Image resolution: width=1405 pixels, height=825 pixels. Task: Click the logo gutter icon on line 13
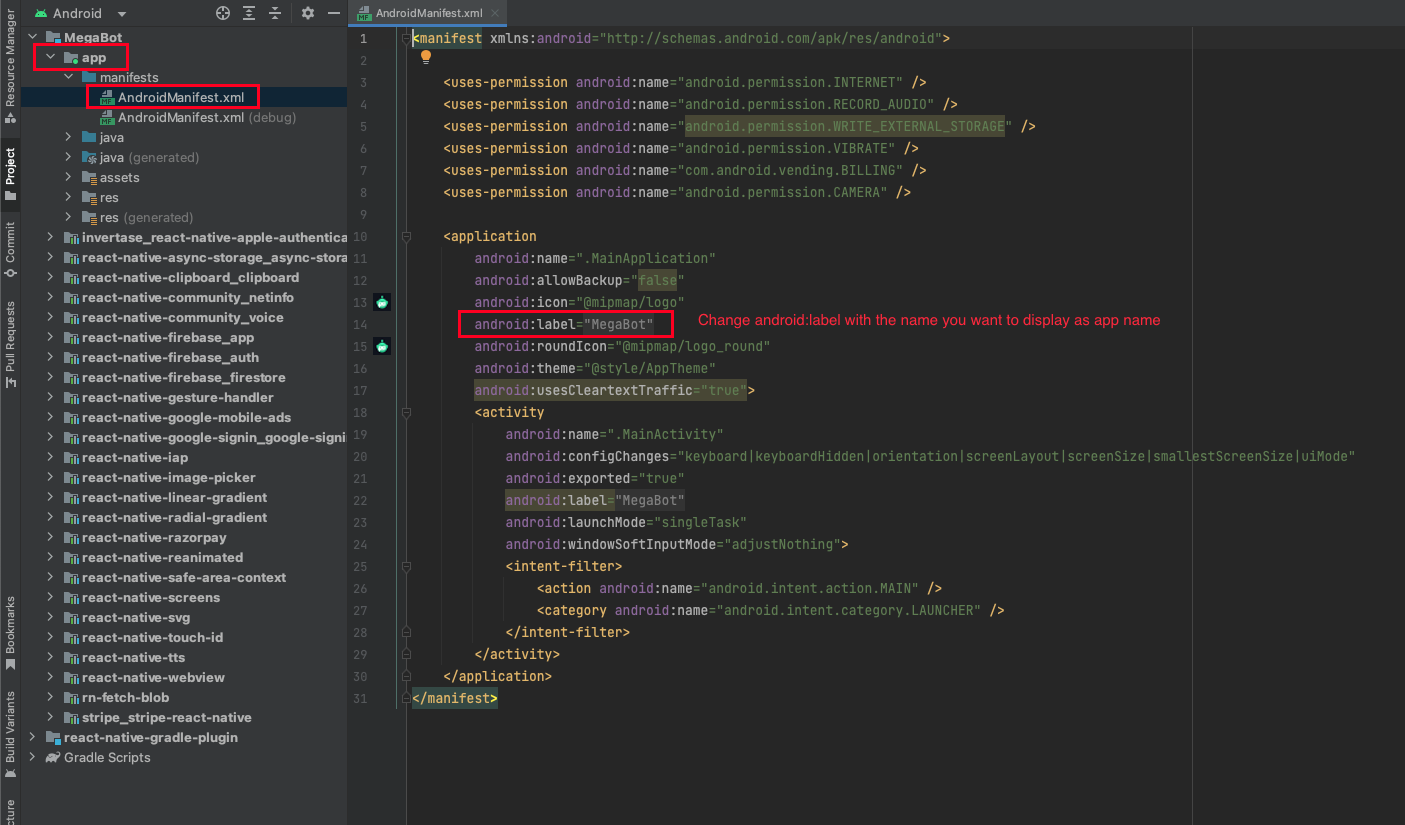tap(382, 302)
